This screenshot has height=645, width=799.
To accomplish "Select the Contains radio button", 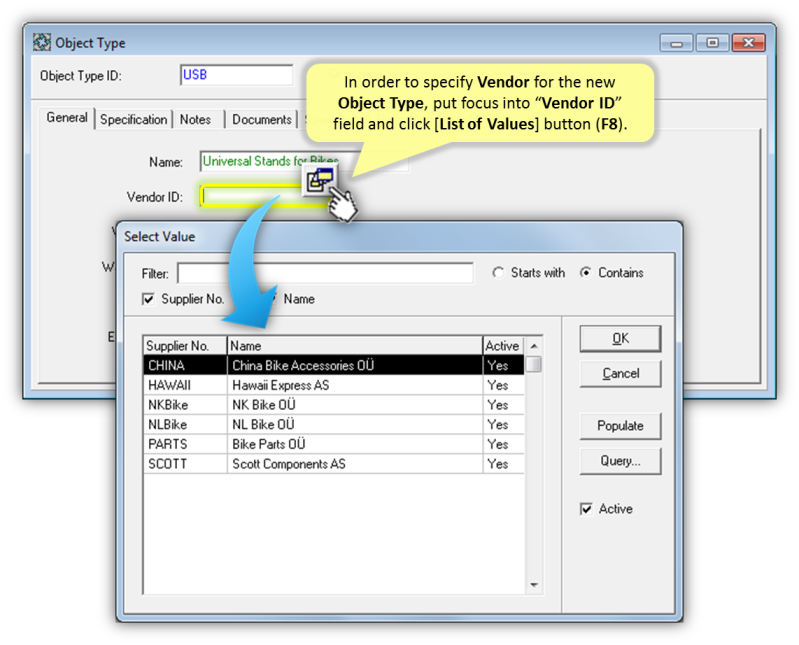I will (x=586, y=273).
